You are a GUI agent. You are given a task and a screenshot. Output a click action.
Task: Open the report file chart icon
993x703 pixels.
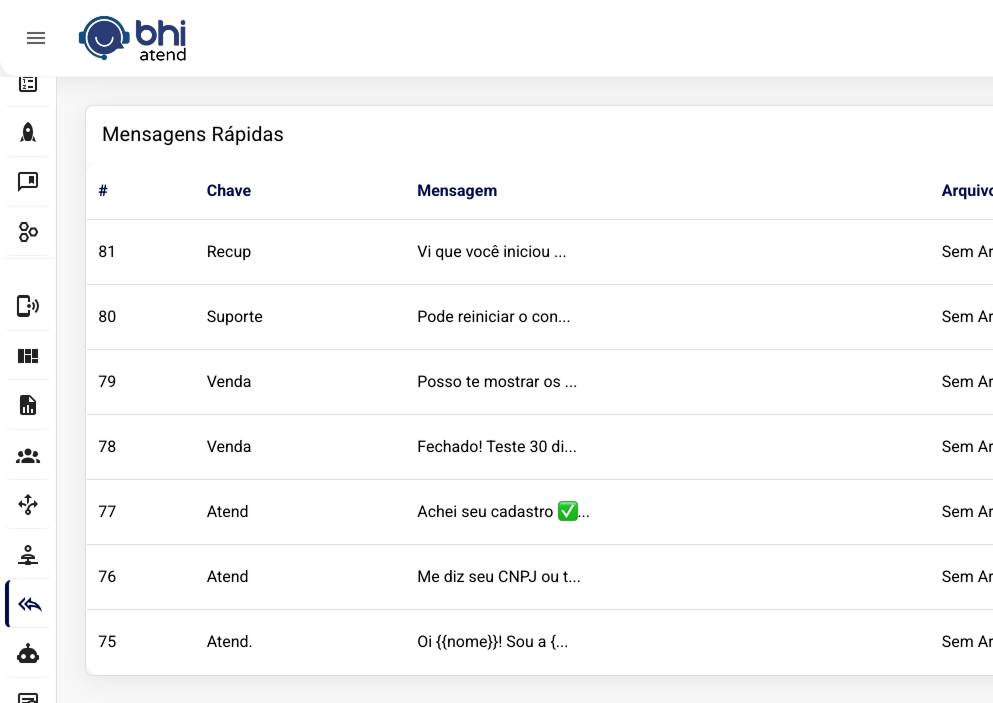28,405
